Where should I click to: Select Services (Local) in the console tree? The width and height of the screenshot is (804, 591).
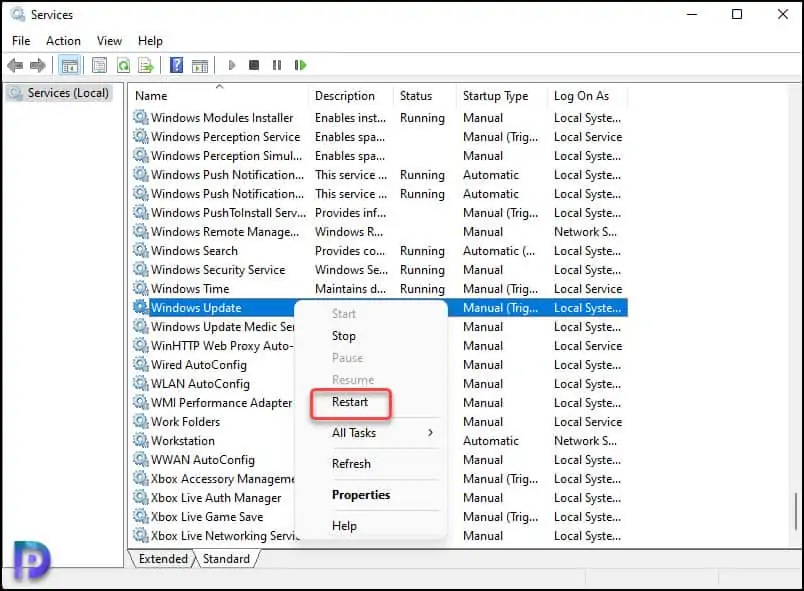tap(59, 93)
